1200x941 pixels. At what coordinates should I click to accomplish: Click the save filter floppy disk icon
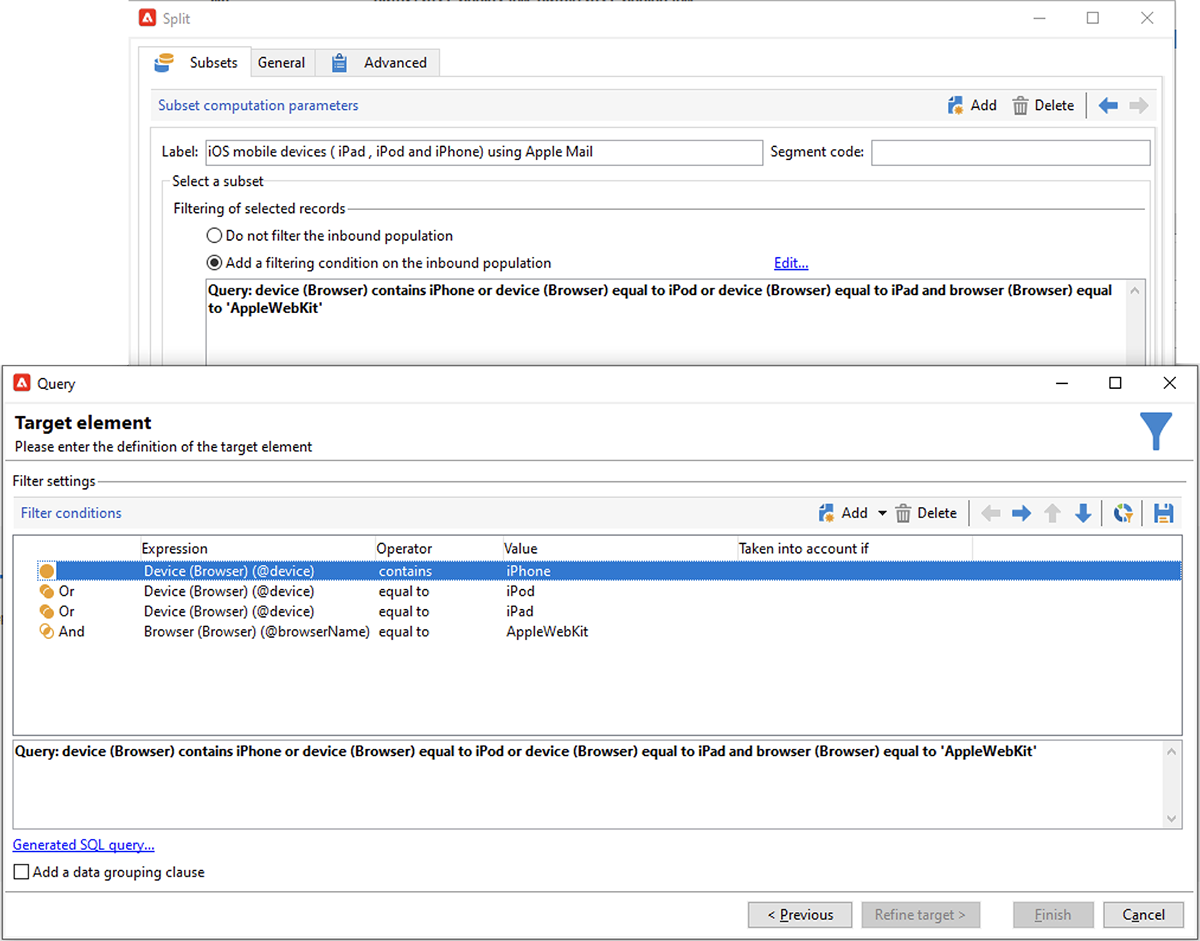pos(1163,513)
